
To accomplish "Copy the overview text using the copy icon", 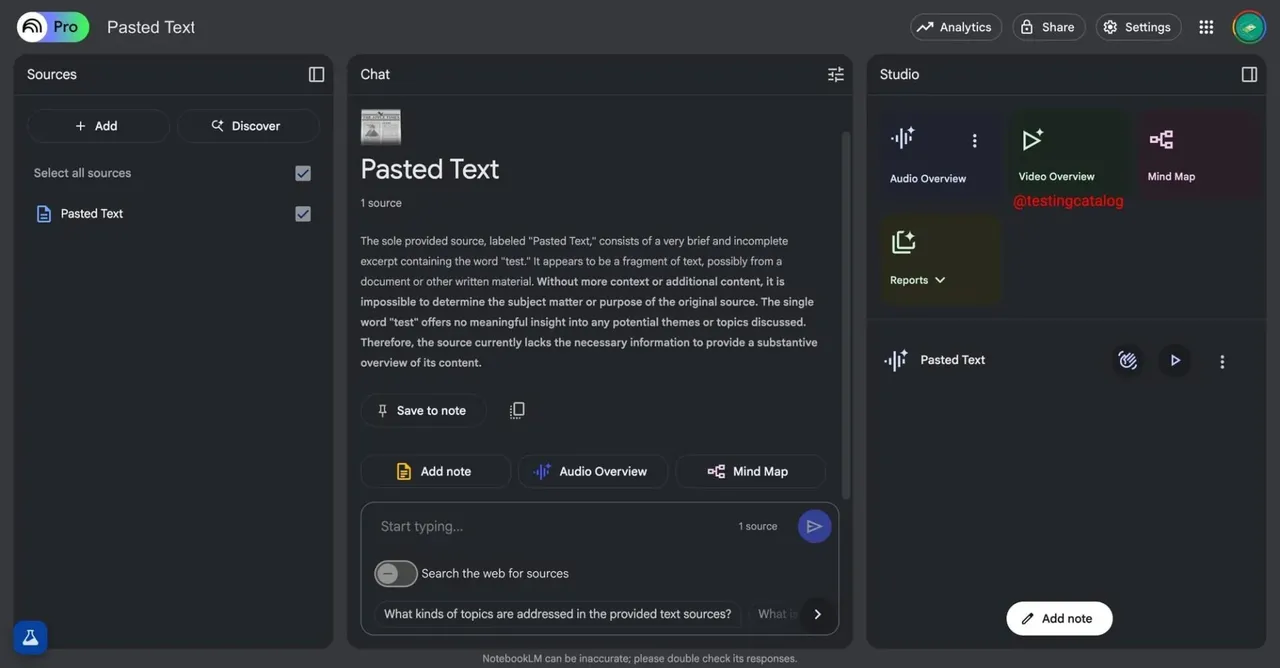I will [517, 409].
